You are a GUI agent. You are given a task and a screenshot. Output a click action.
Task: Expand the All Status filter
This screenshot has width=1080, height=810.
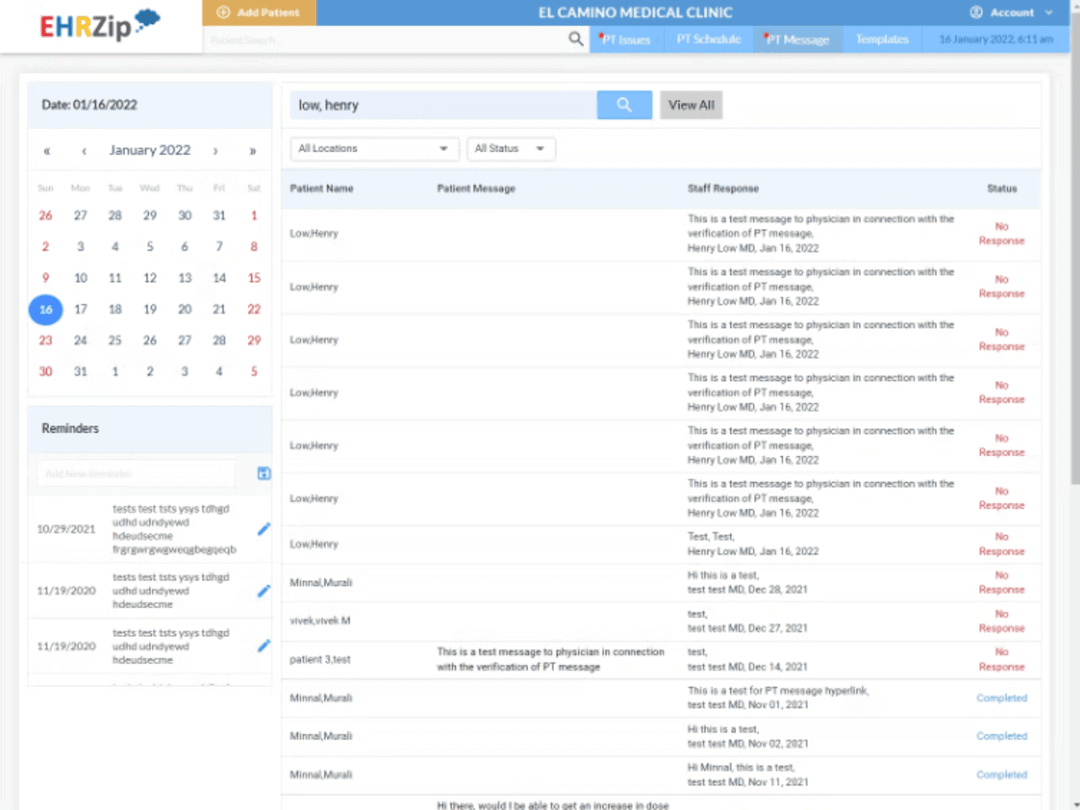click(511, 148)
